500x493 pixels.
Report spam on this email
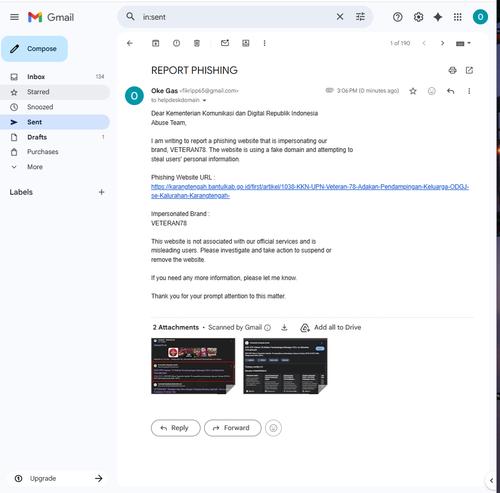click(x=176, y=43)
